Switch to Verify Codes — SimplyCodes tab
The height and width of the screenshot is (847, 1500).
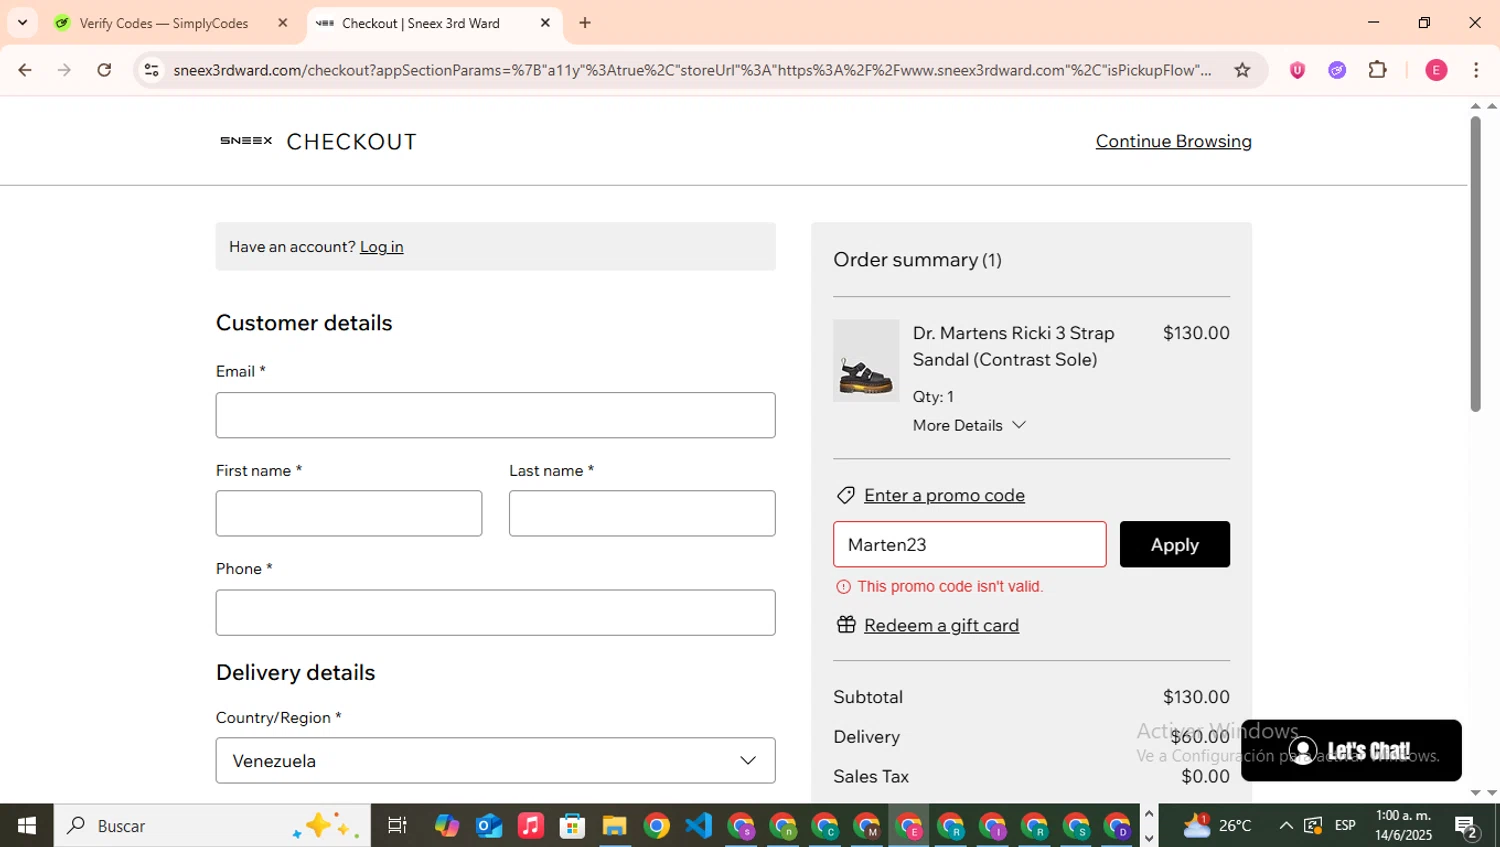(164, 23)
